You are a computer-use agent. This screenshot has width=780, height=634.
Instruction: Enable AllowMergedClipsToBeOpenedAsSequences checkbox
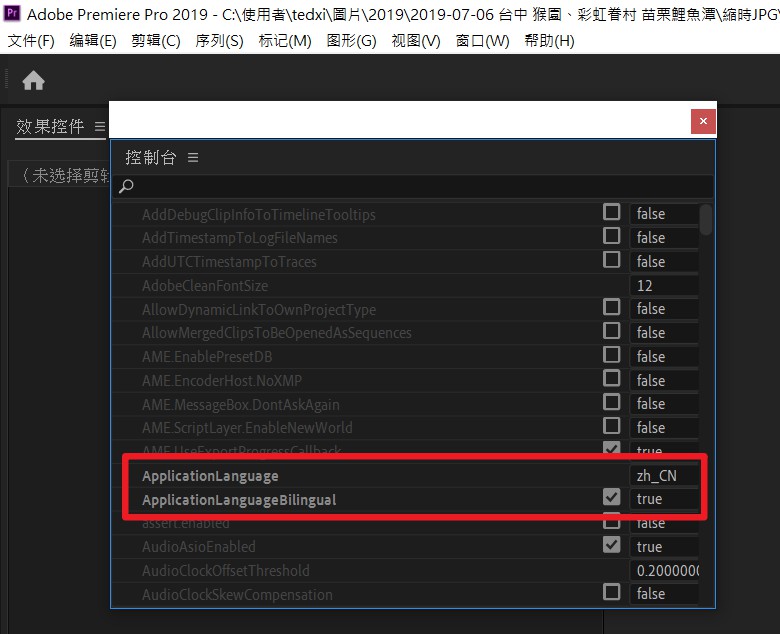point(611,331)
